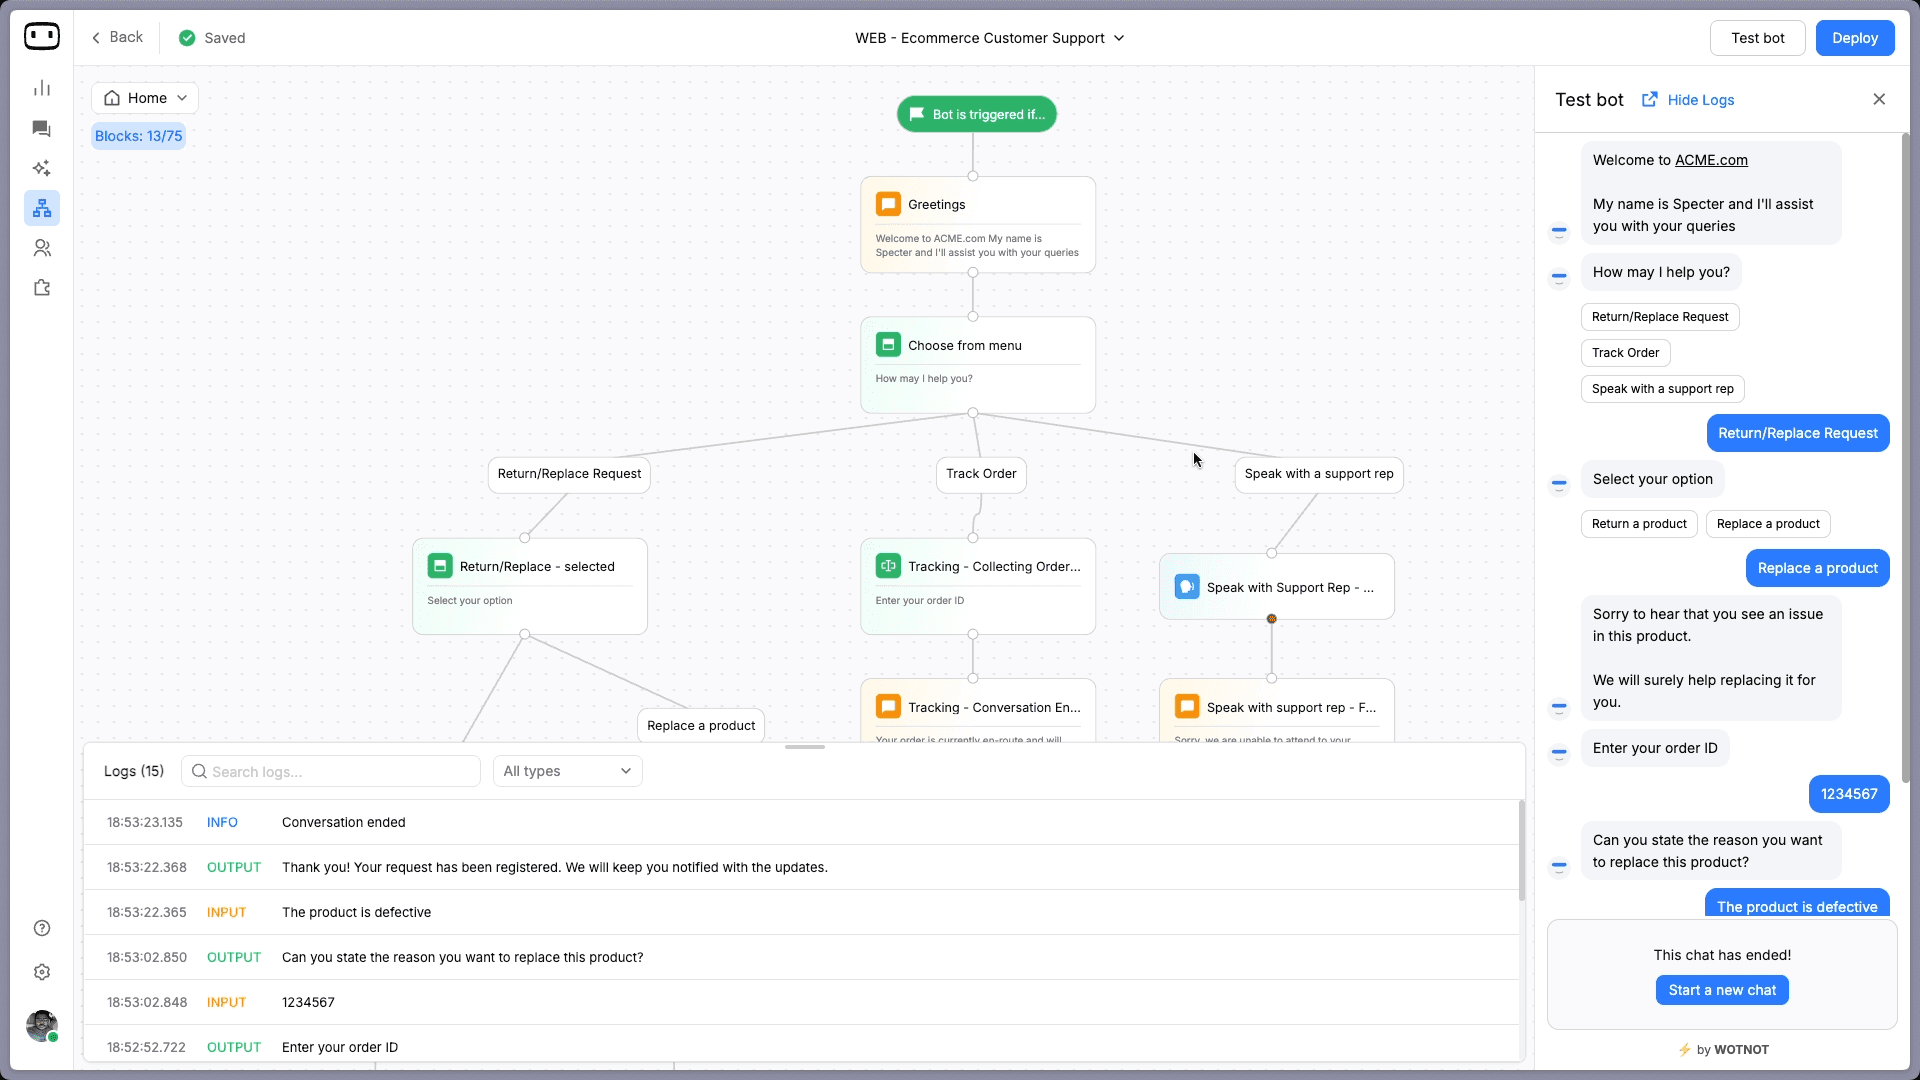The height and width of the screenshot is (1080, 1920).
Task: Click the Hide Logs link
Action: [1700, 100]
